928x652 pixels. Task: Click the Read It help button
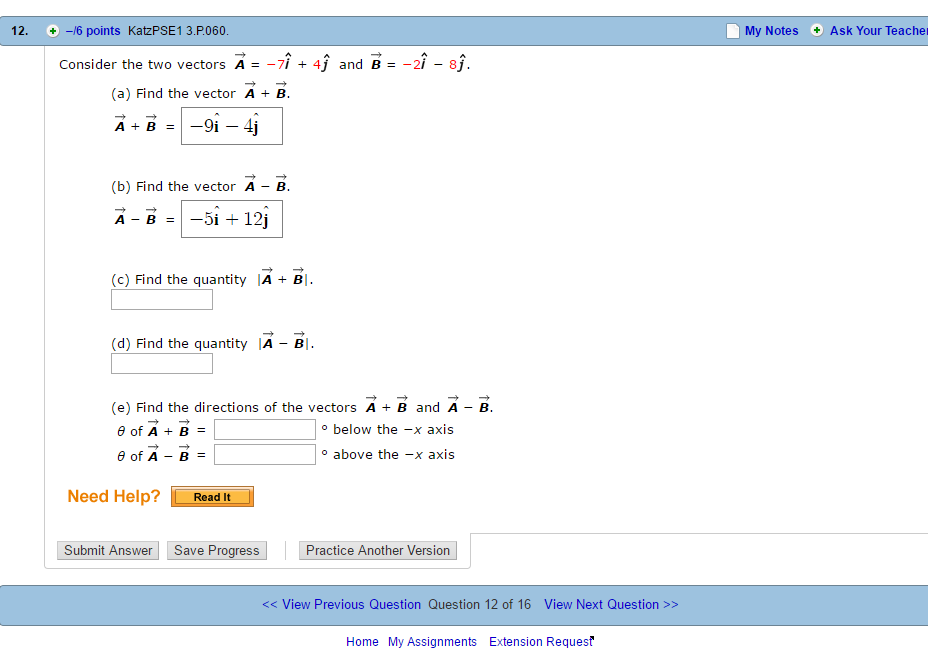click(212, 496)
